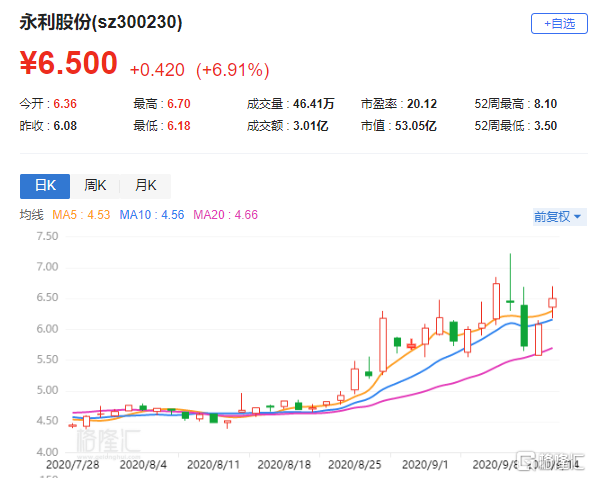Select the 2020/8/11 date axis label
Viewport: 591px width, 478px height.
pyautogui.click(x=213, y=465)
